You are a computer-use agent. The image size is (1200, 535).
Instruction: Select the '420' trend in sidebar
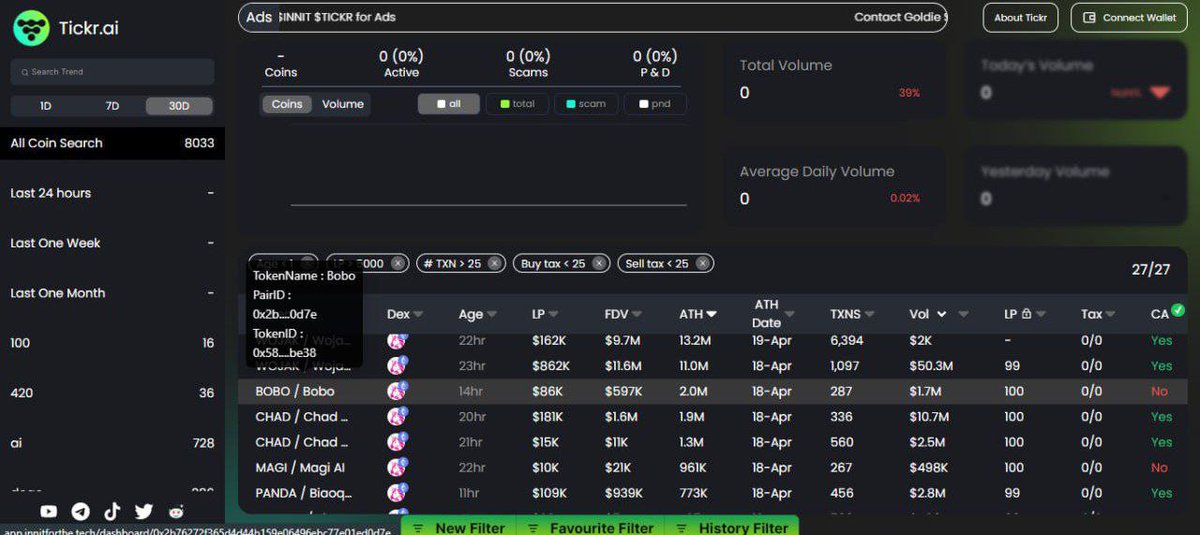[112, 393]
